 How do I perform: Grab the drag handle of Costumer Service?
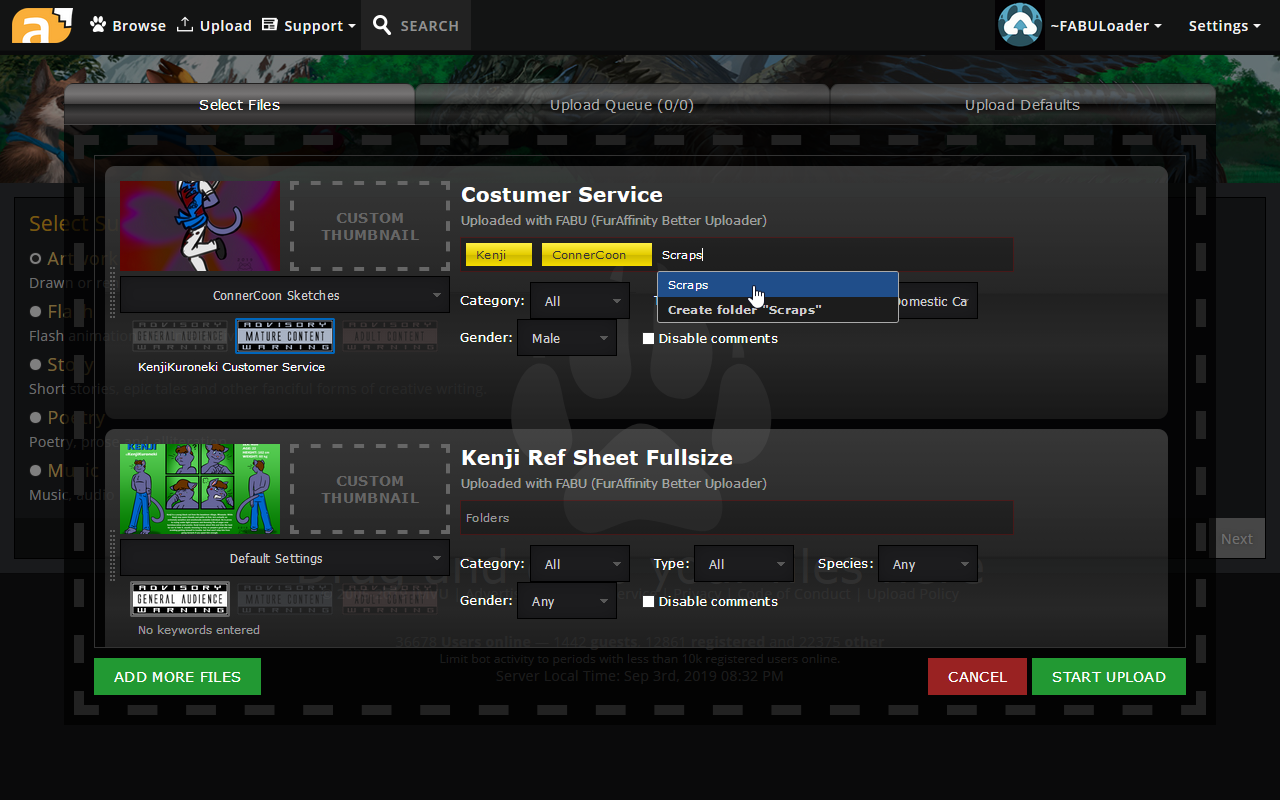112,291
